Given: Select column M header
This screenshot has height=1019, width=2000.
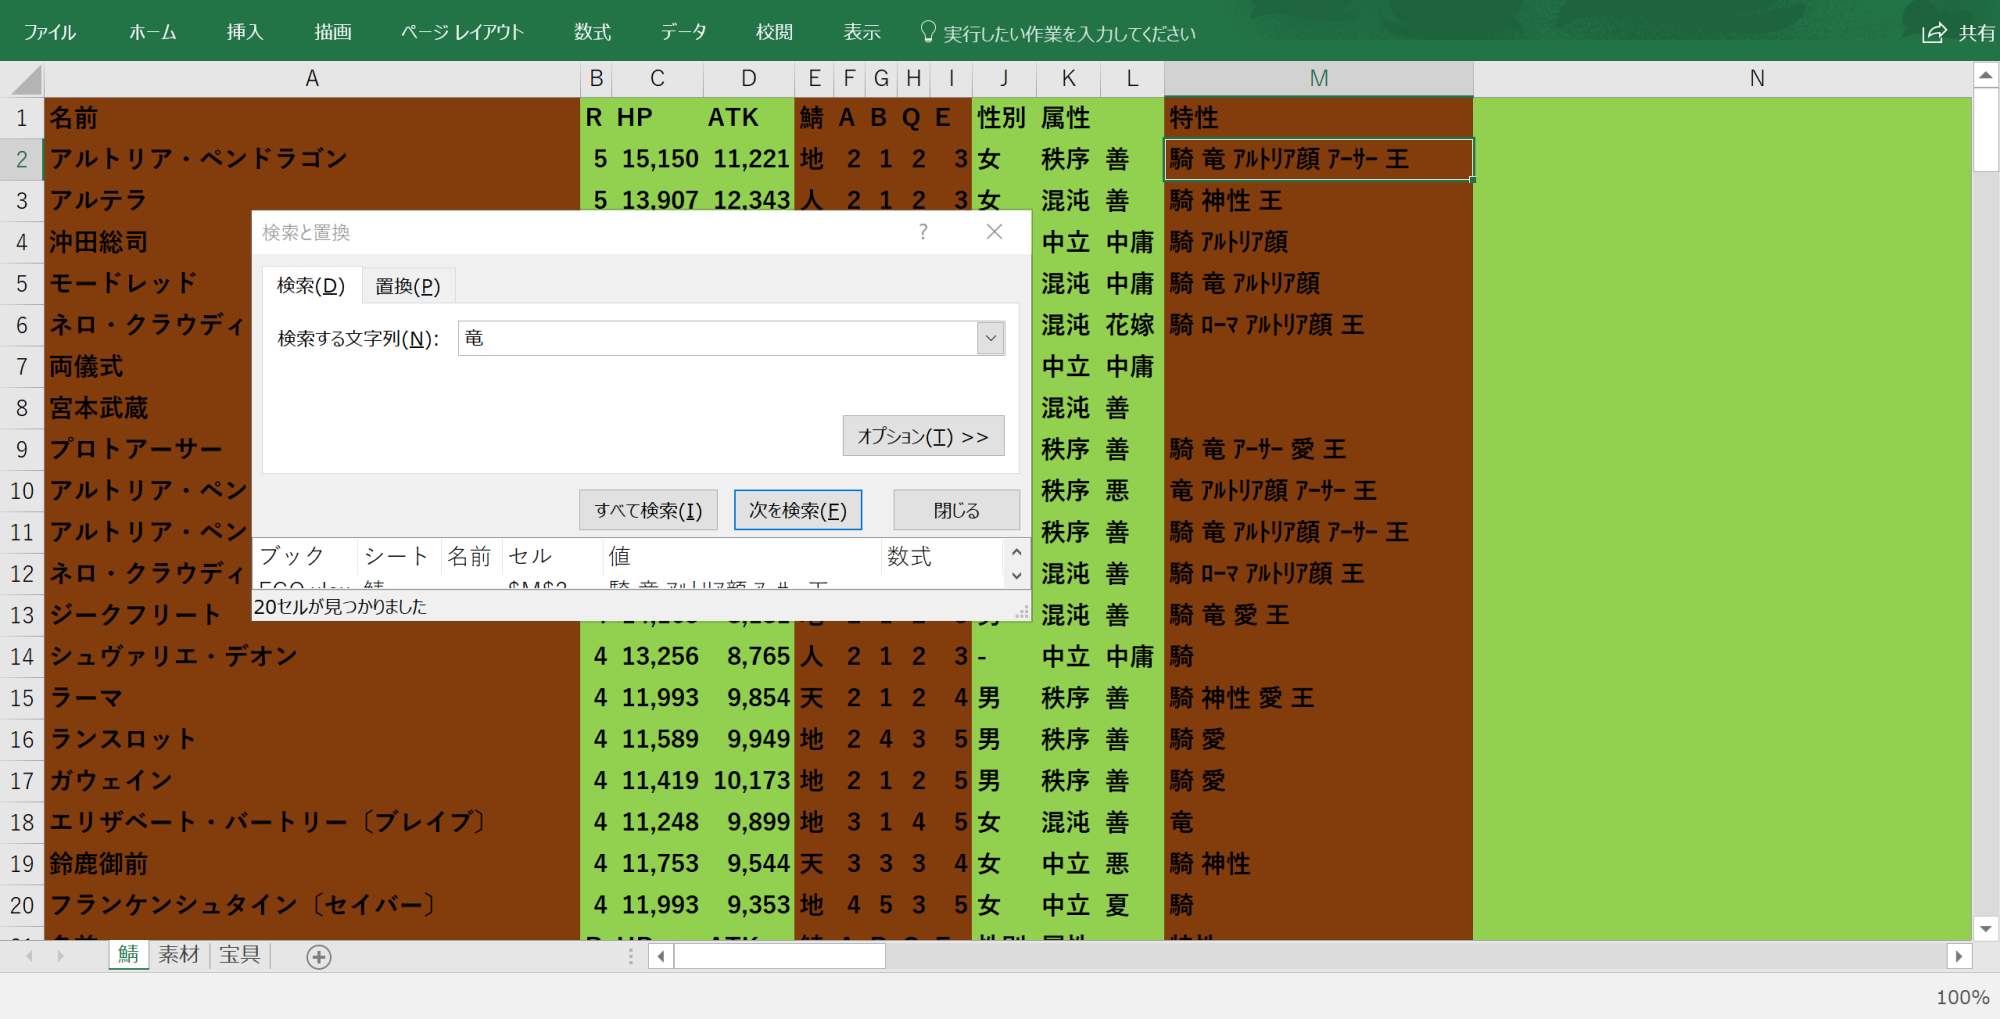Looking at the screenshot, I should [x=1318, y=79].
